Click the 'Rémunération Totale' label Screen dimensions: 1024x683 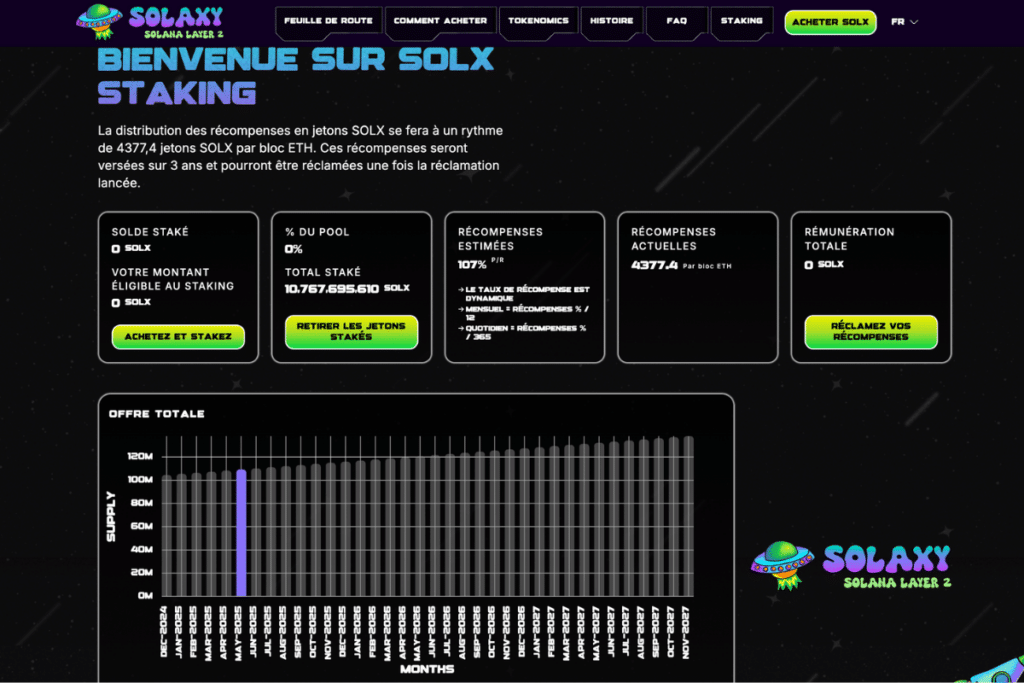click(x=849, y=239)
